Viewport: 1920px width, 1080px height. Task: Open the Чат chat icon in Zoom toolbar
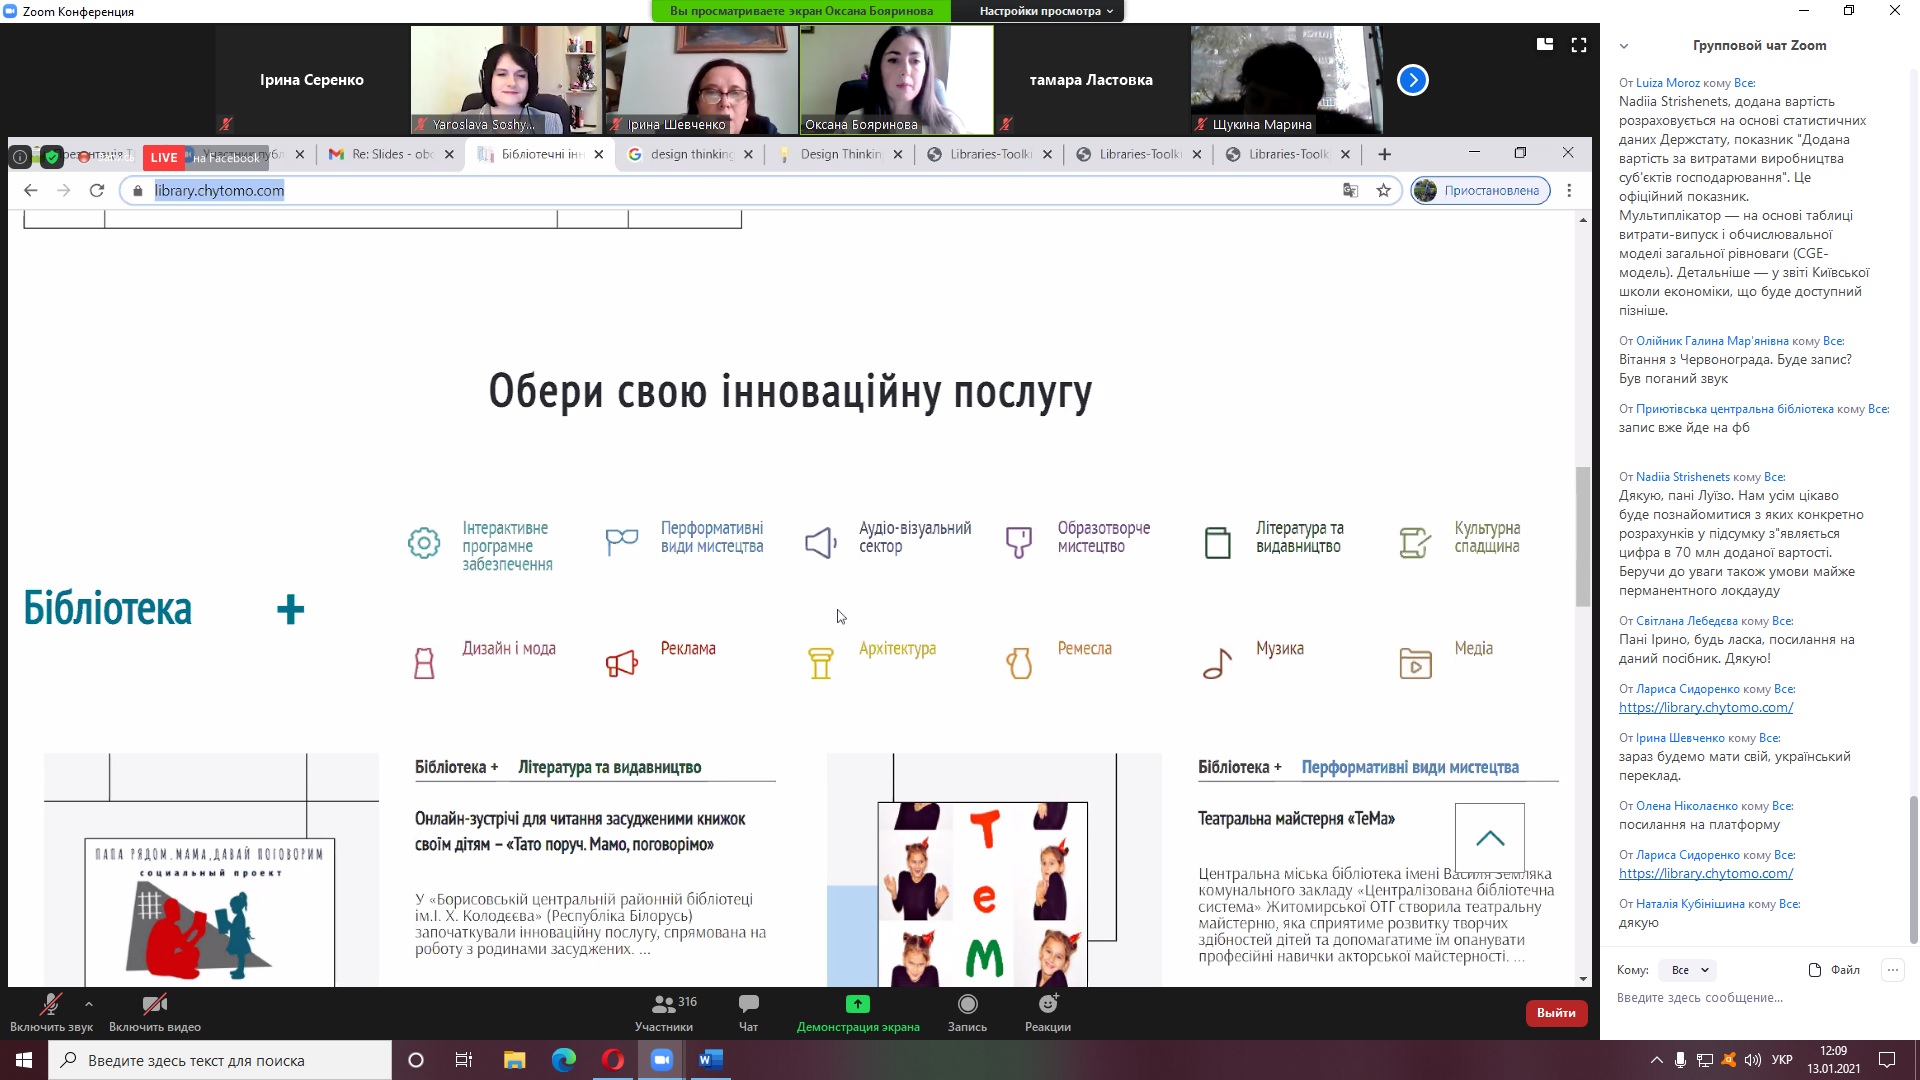(748, 1012)
